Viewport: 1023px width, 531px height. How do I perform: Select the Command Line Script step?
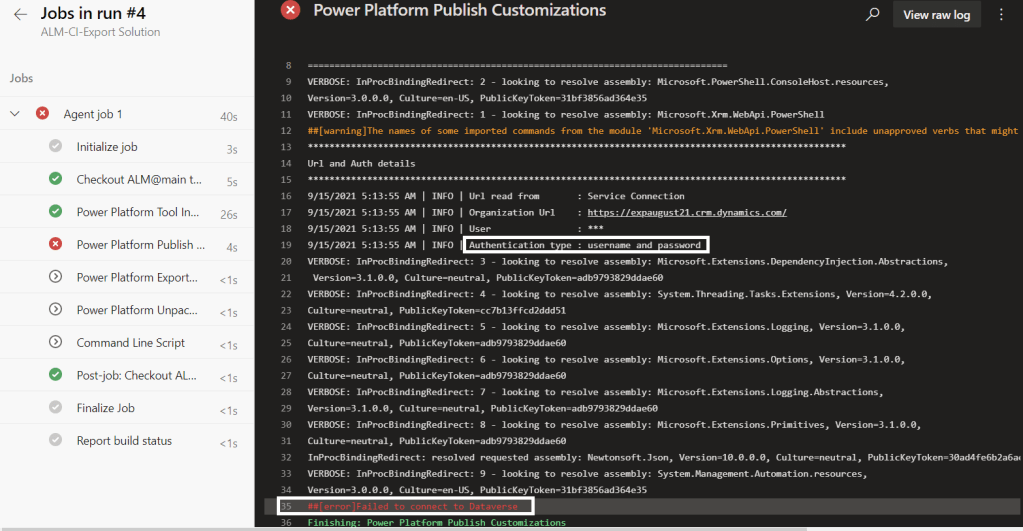(130, 343)
